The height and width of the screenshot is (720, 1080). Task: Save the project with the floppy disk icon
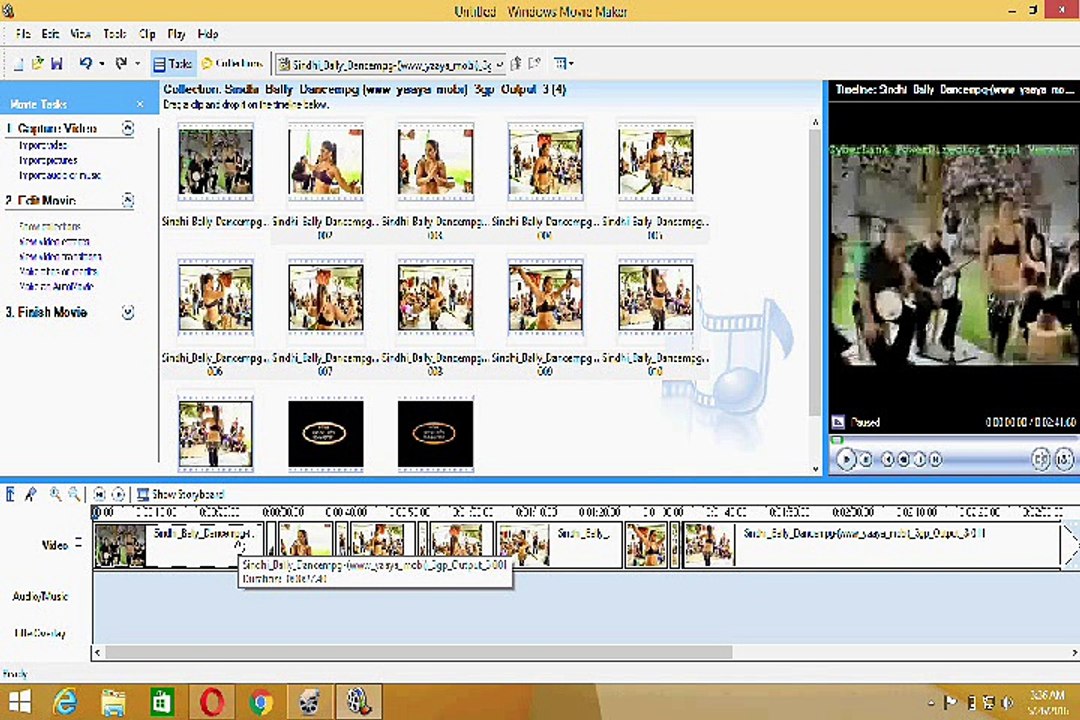(56, 64)
